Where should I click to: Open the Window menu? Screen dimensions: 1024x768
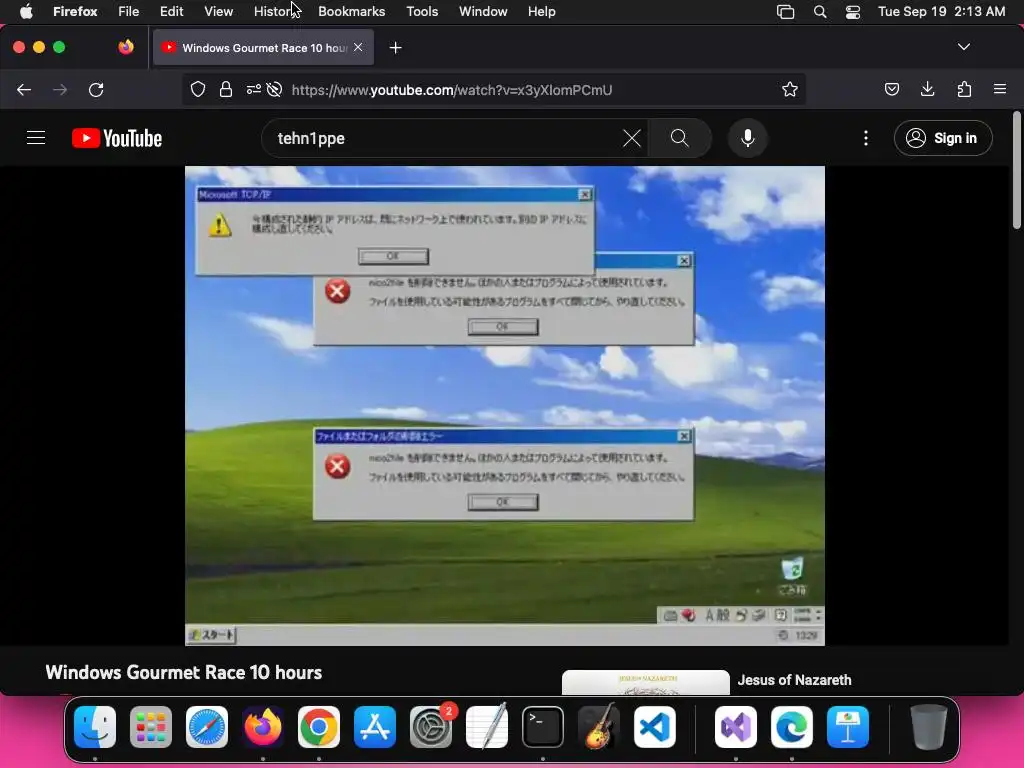click(483, 11)
